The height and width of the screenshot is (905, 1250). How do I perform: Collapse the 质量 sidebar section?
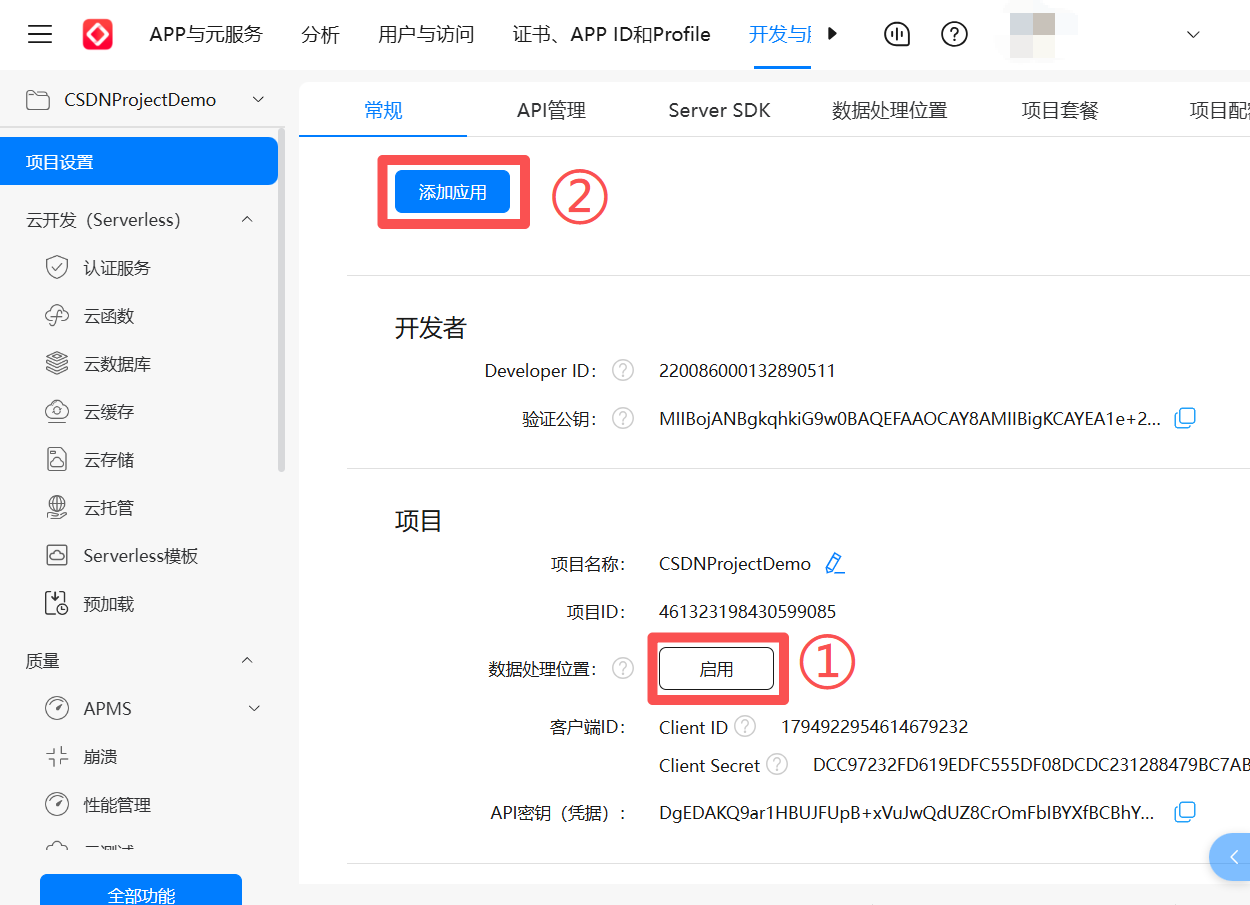[247, 661]
